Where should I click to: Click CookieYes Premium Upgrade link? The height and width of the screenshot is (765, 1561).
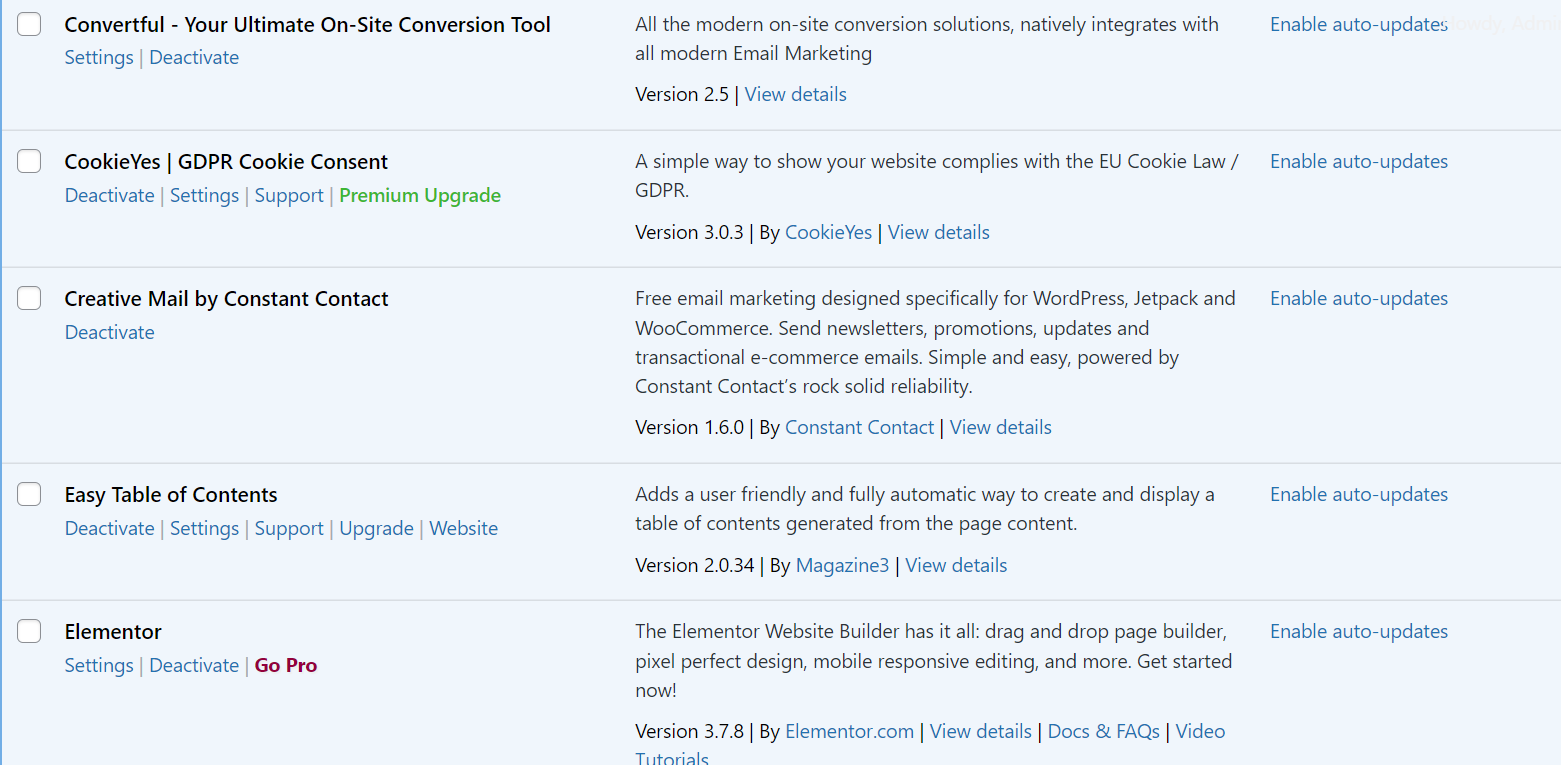420,196
